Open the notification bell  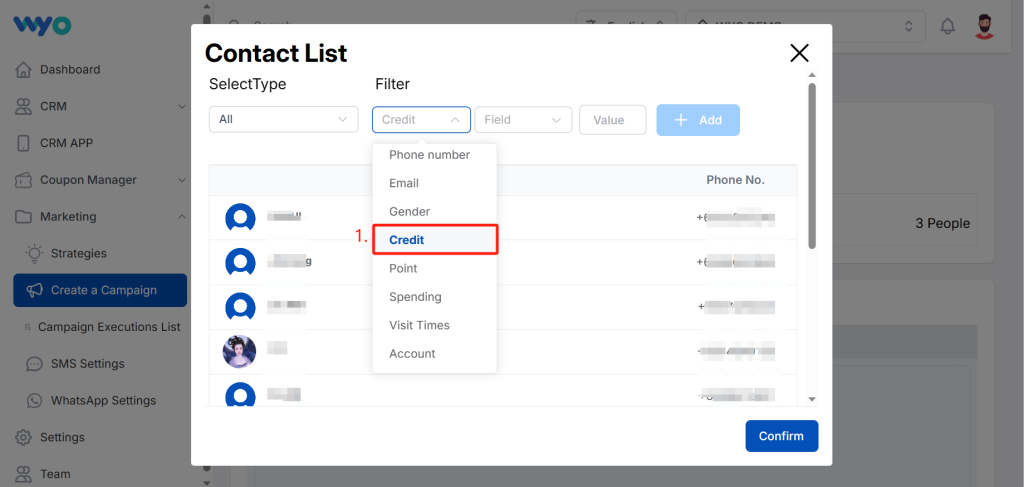pyautogui.click(x=947, y=26)
